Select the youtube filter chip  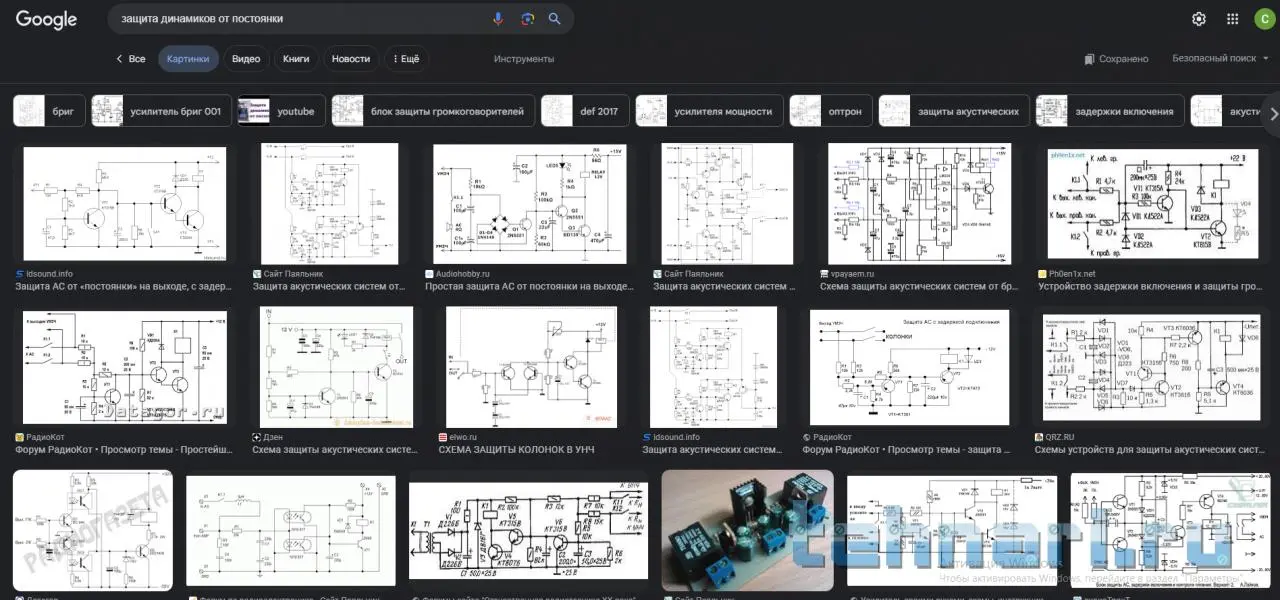coord(282,111)
